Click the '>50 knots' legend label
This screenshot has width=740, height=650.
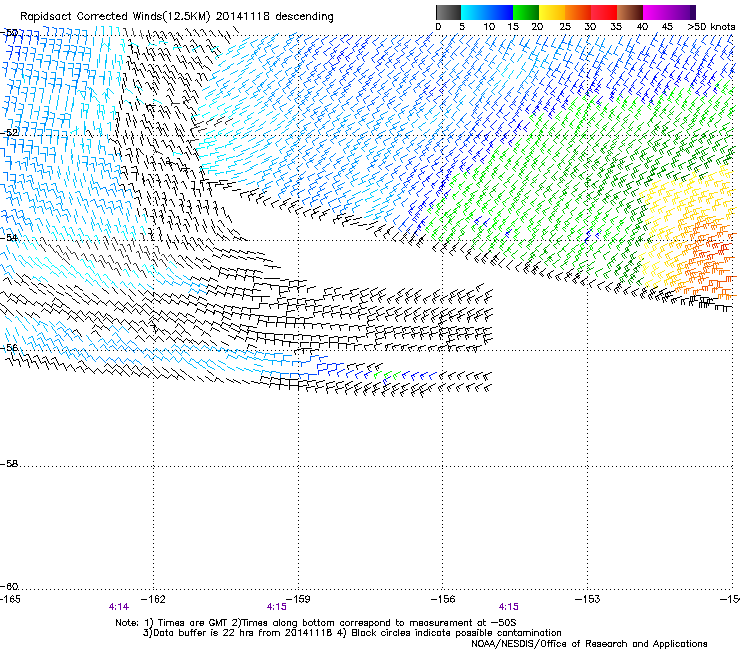[711, 27]
